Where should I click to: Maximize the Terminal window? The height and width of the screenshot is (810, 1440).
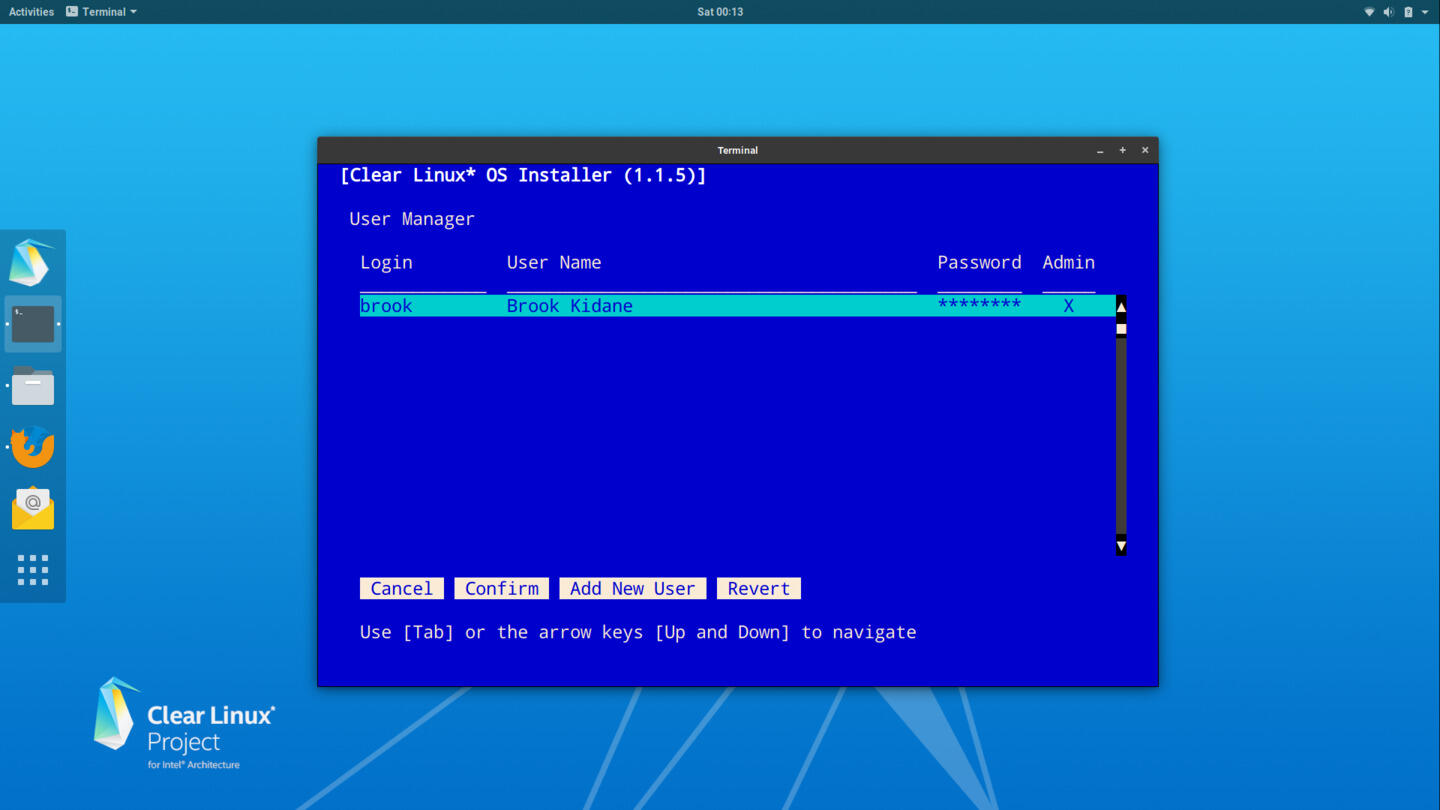point(1122,150)
